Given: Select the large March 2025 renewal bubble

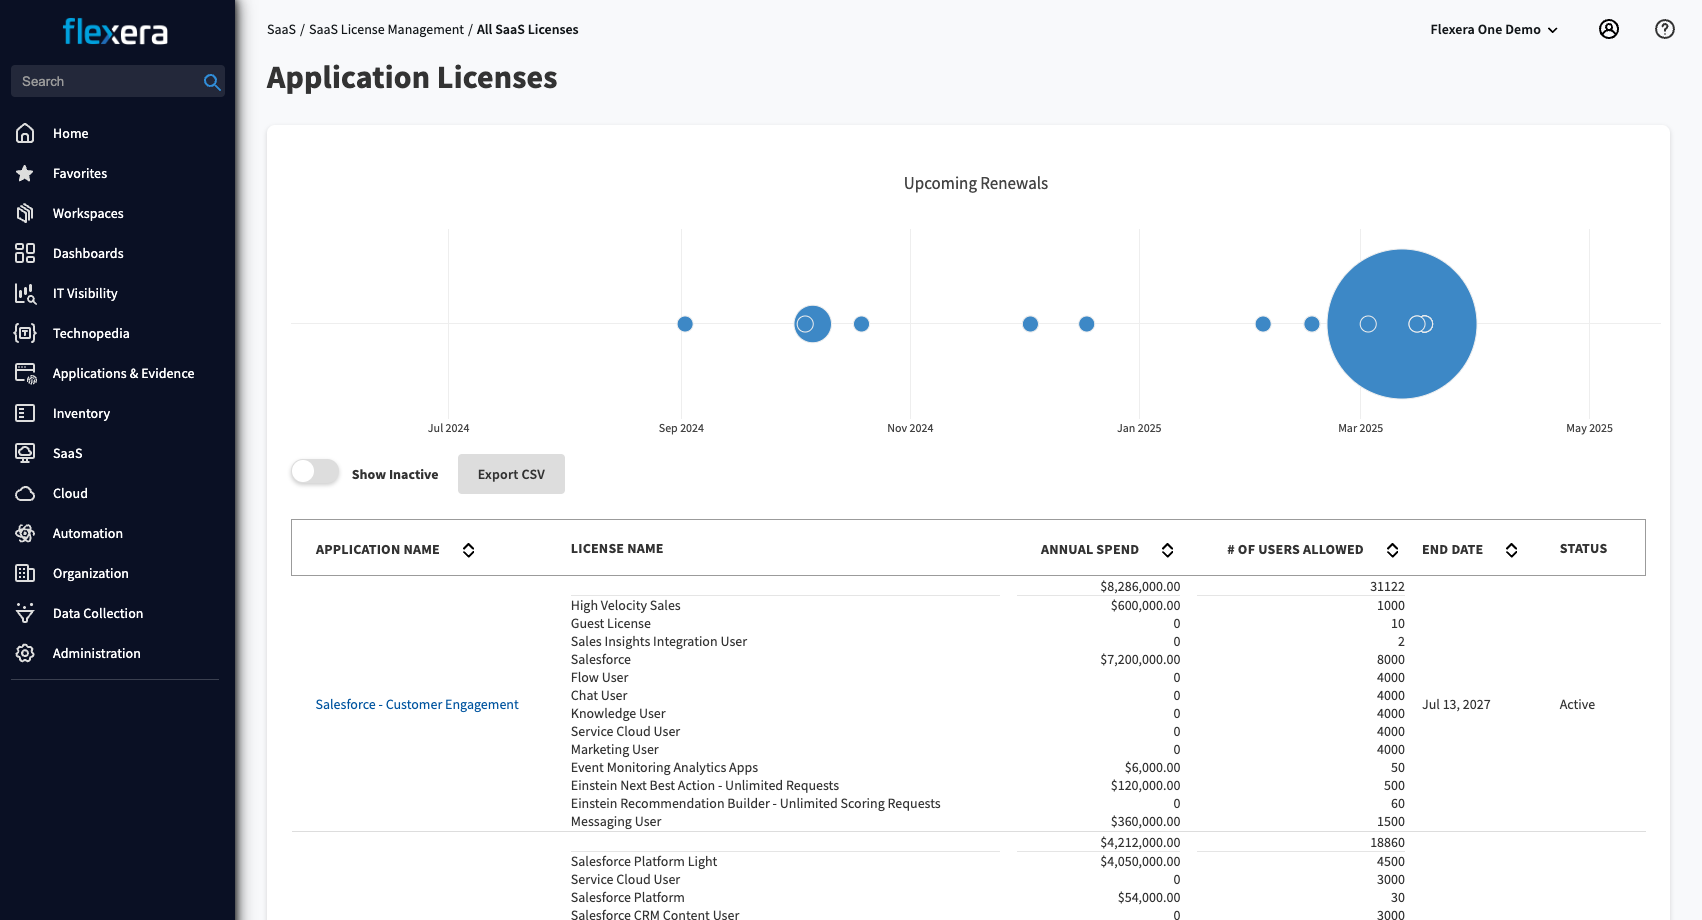Looking at the screenshot, I should pyautogui.click(x=1401, y=323).
